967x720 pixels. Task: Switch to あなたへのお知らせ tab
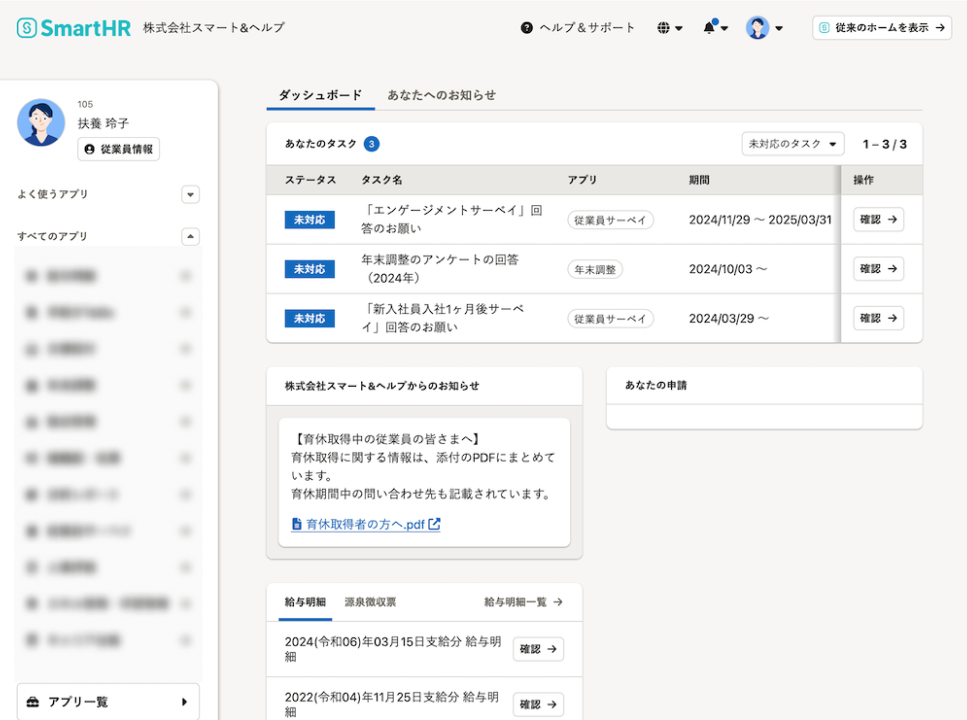pos(442,95)
